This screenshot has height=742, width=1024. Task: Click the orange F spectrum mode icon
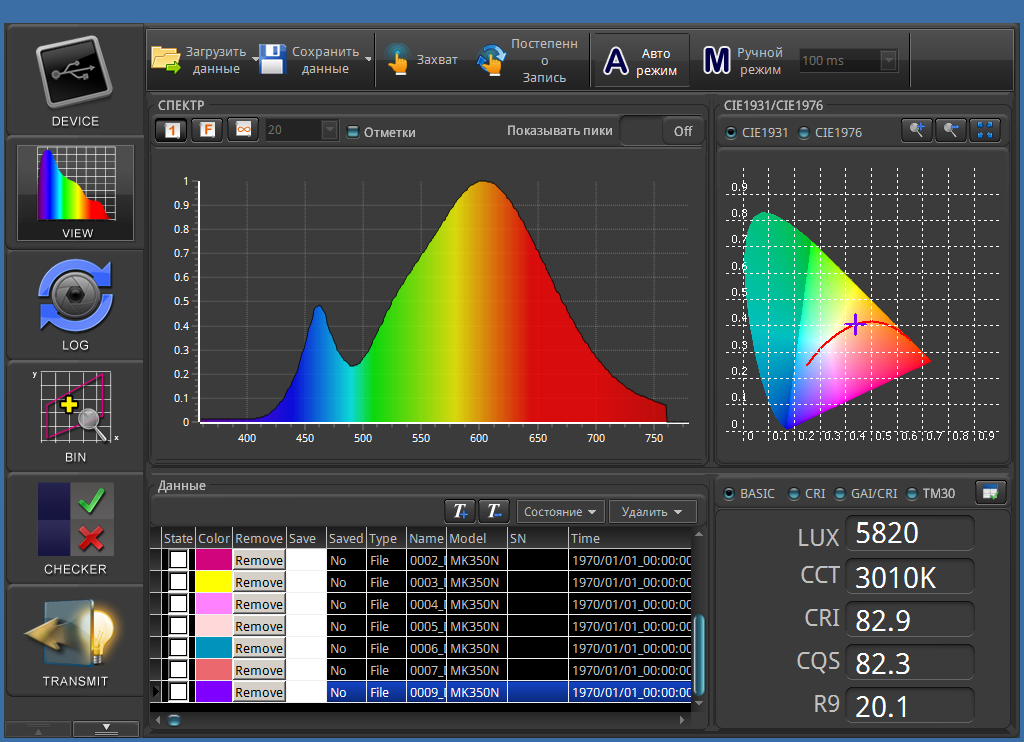point(205,131)
